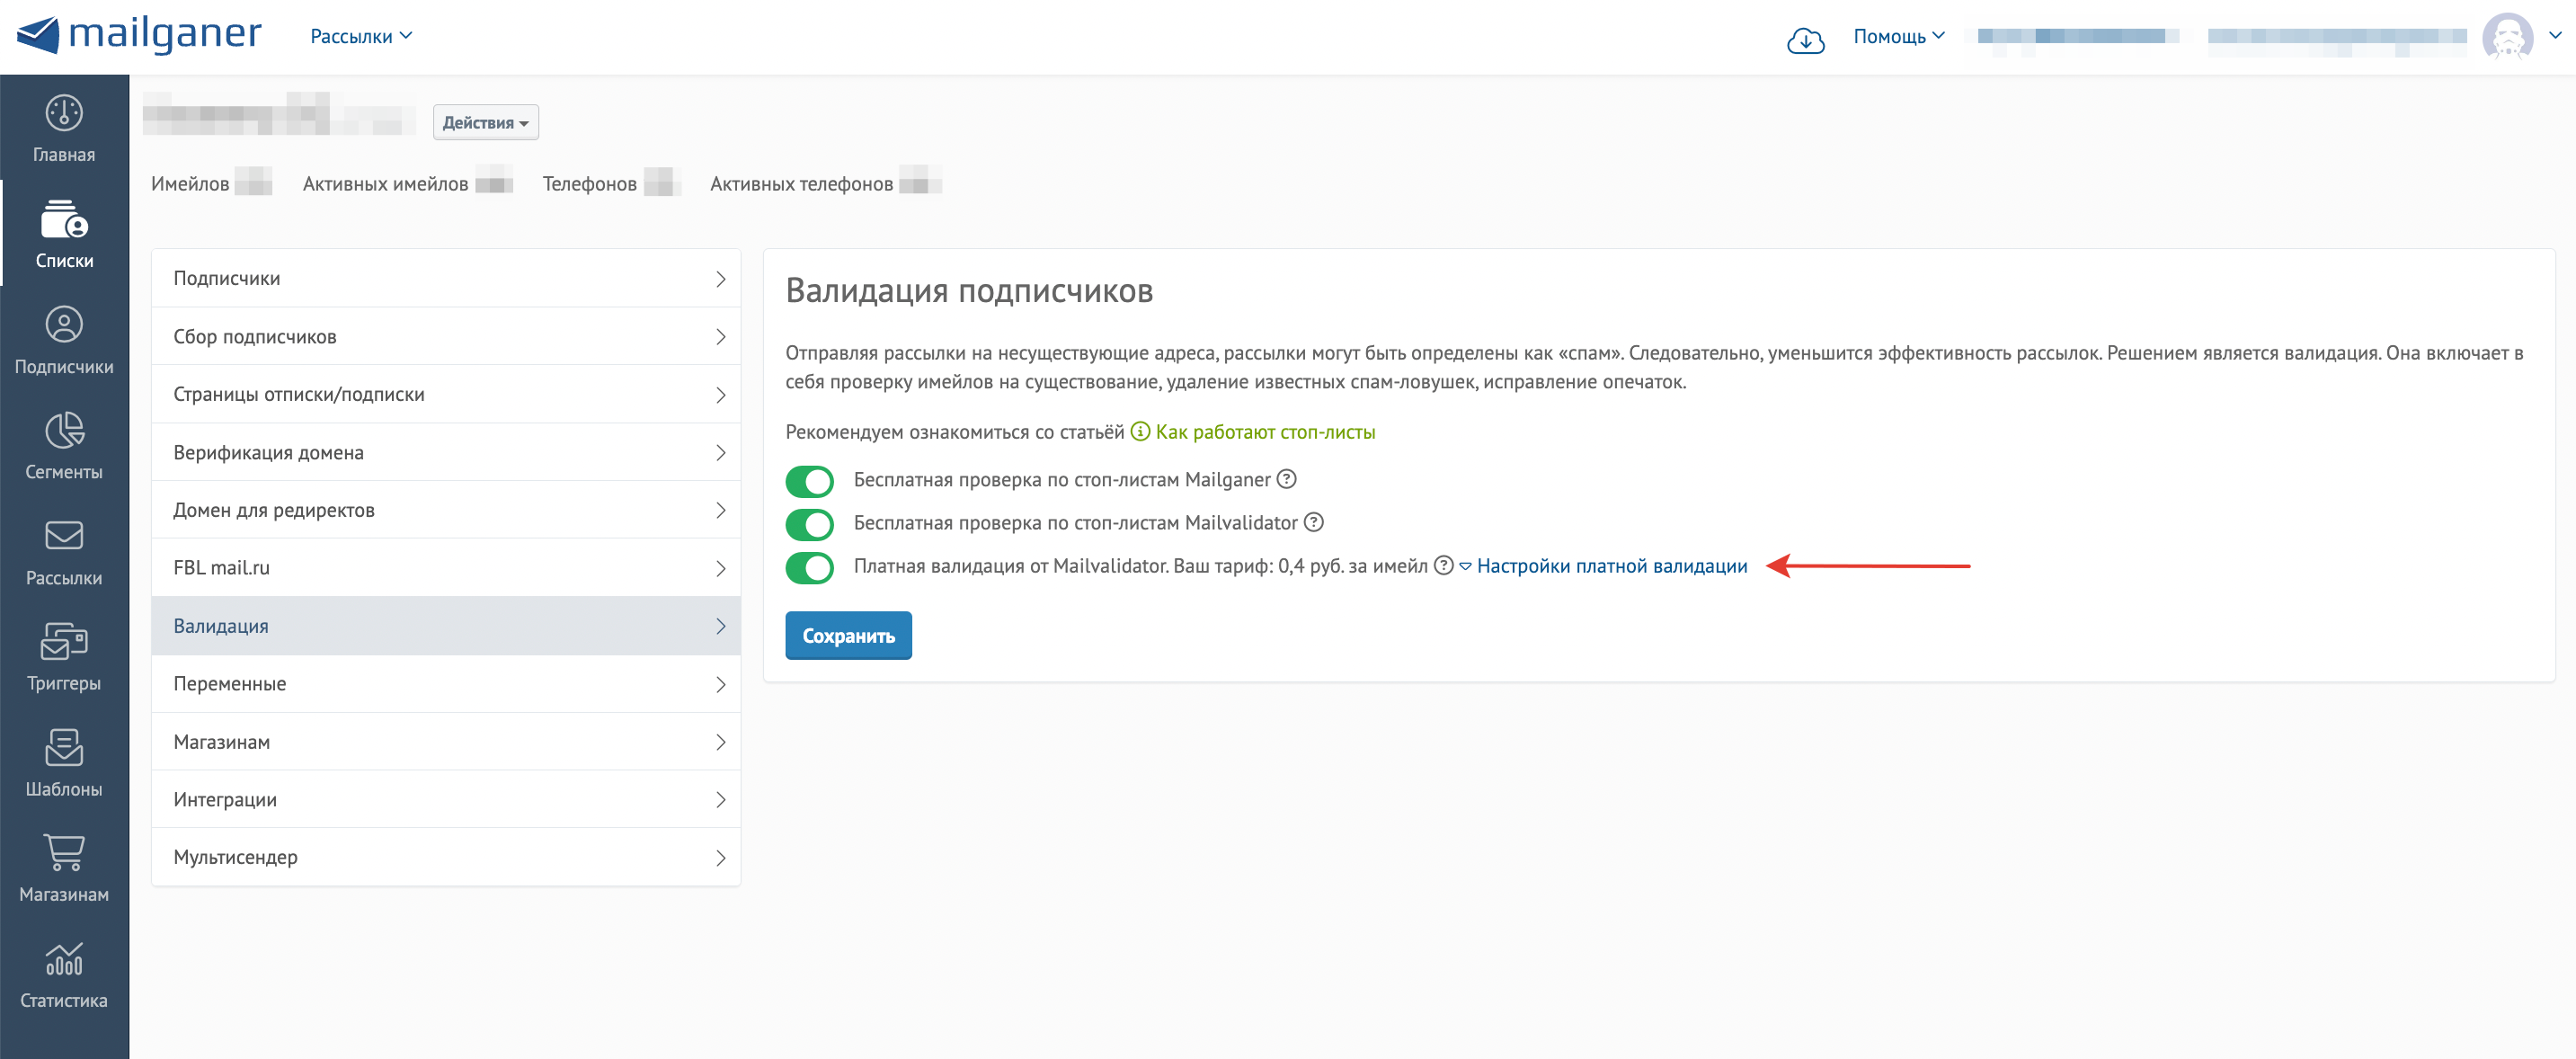Click the Сохранить button
The image size is (2576, 1059).
click(848, 635)
